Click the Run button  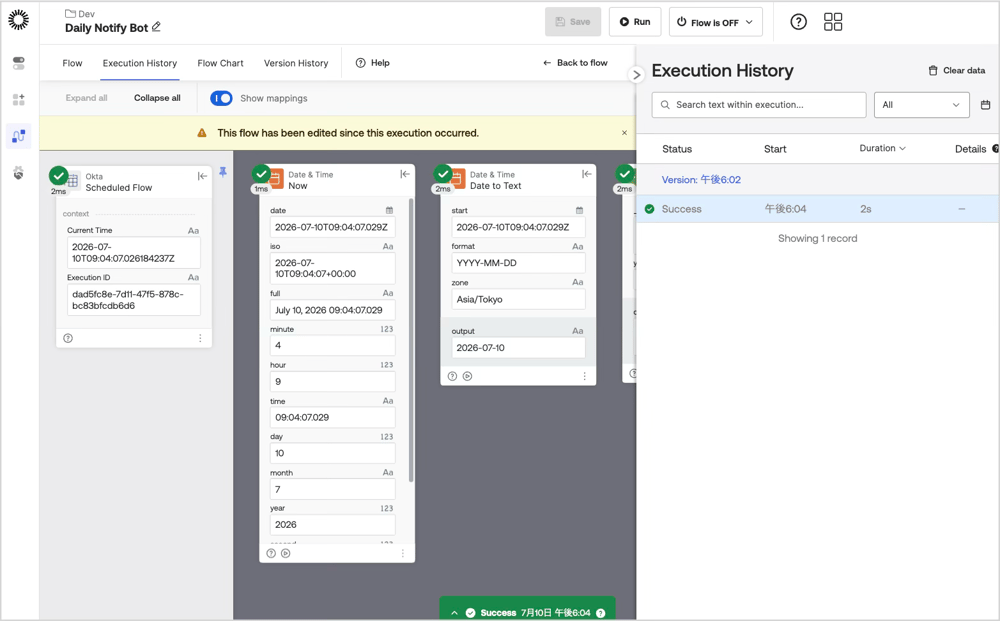click(635, 22)
